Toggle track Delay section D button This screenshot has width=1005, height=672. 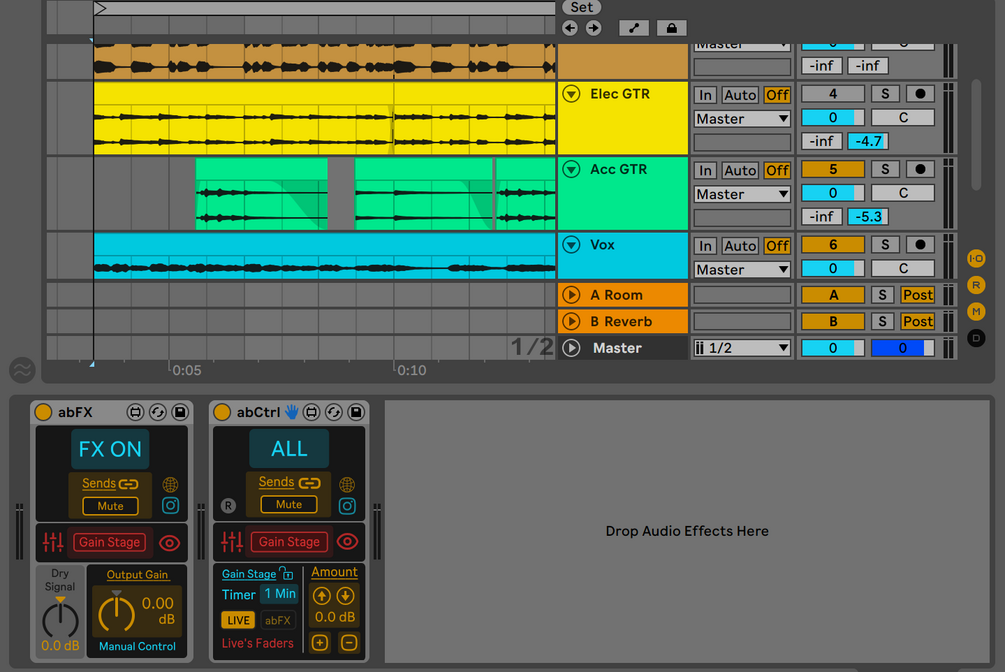[x=976, y=338]
